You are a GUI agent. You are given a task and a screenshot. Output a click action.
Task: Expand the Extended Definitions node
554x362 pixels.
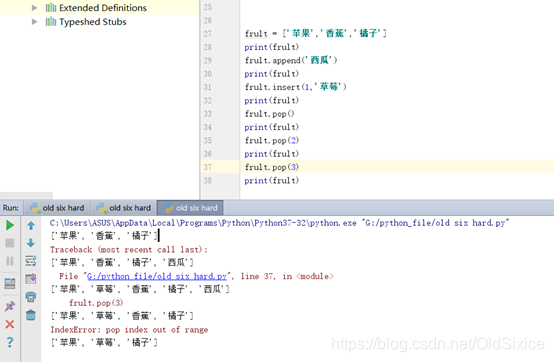point(34,8)
